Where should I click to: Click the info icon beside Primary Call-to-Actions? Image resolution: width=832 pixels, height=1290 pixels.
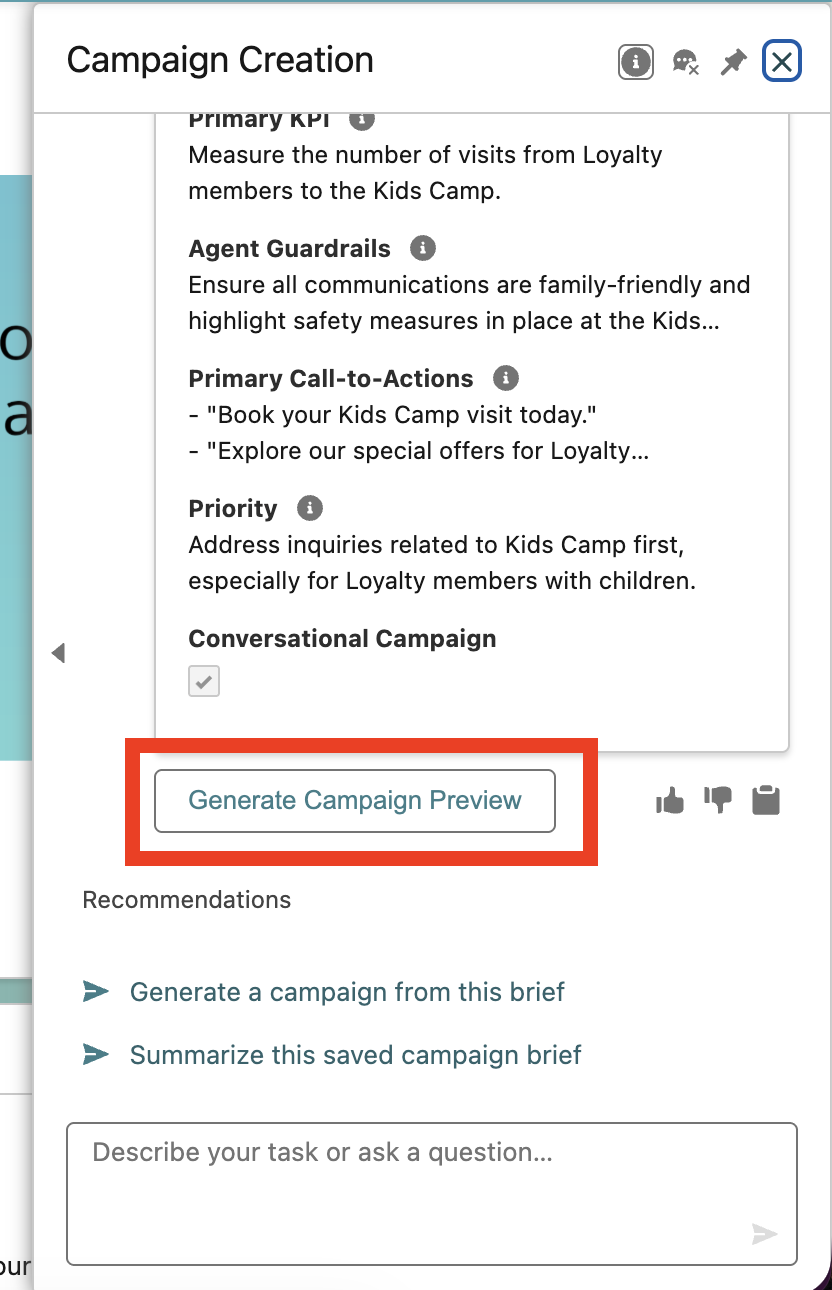(x=507, y=378)
